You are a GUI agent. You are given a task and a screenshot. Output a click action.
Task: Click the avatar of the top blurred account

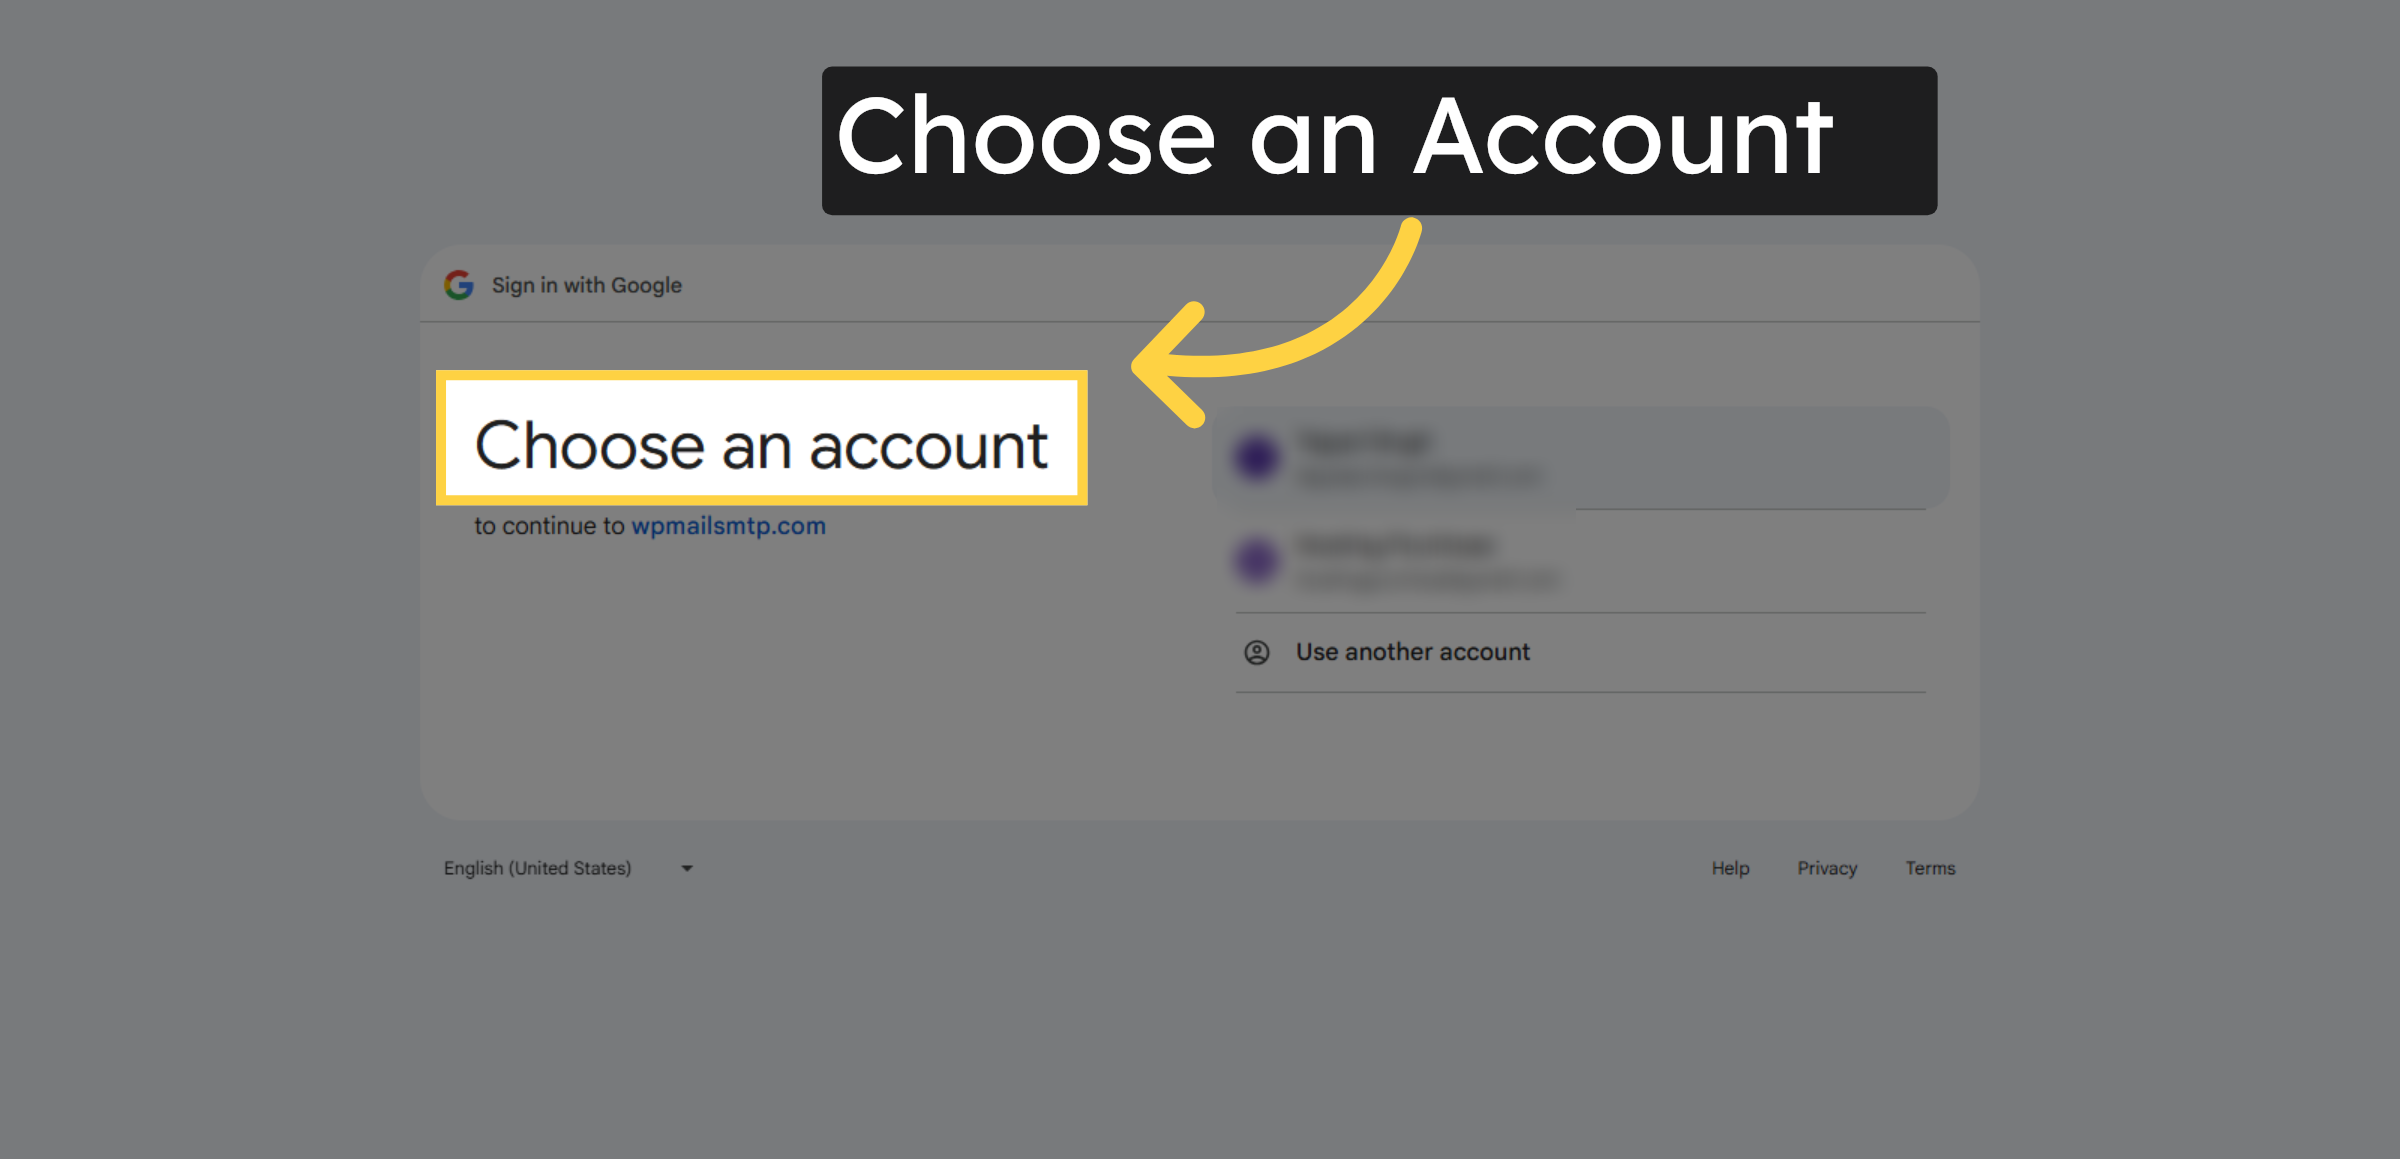(1257, 456)
